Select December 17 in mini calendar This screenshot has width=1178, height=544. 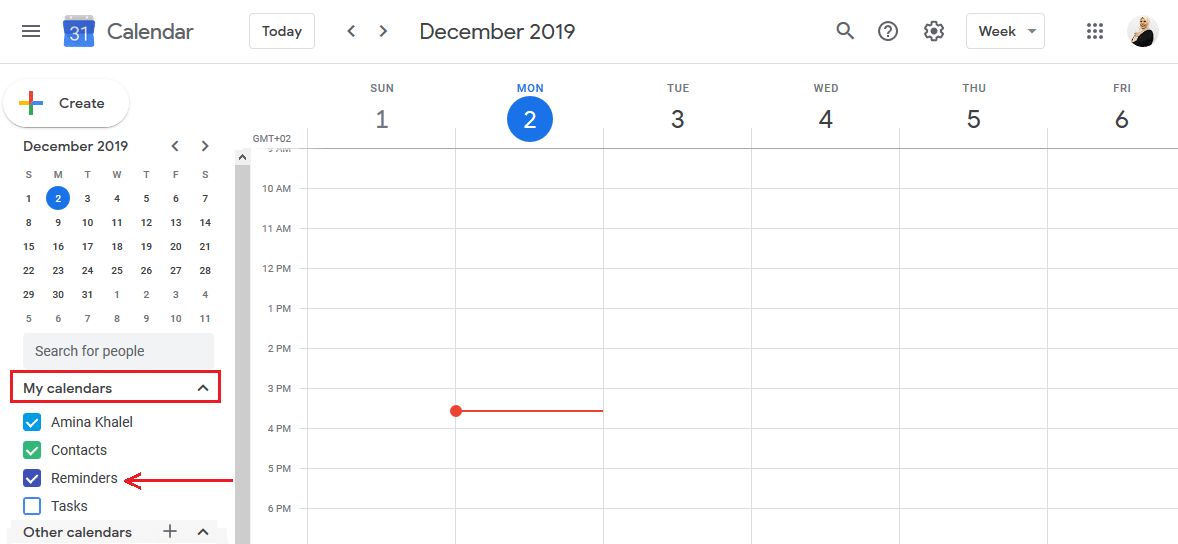pyautogui.click(x=87, y=246)
